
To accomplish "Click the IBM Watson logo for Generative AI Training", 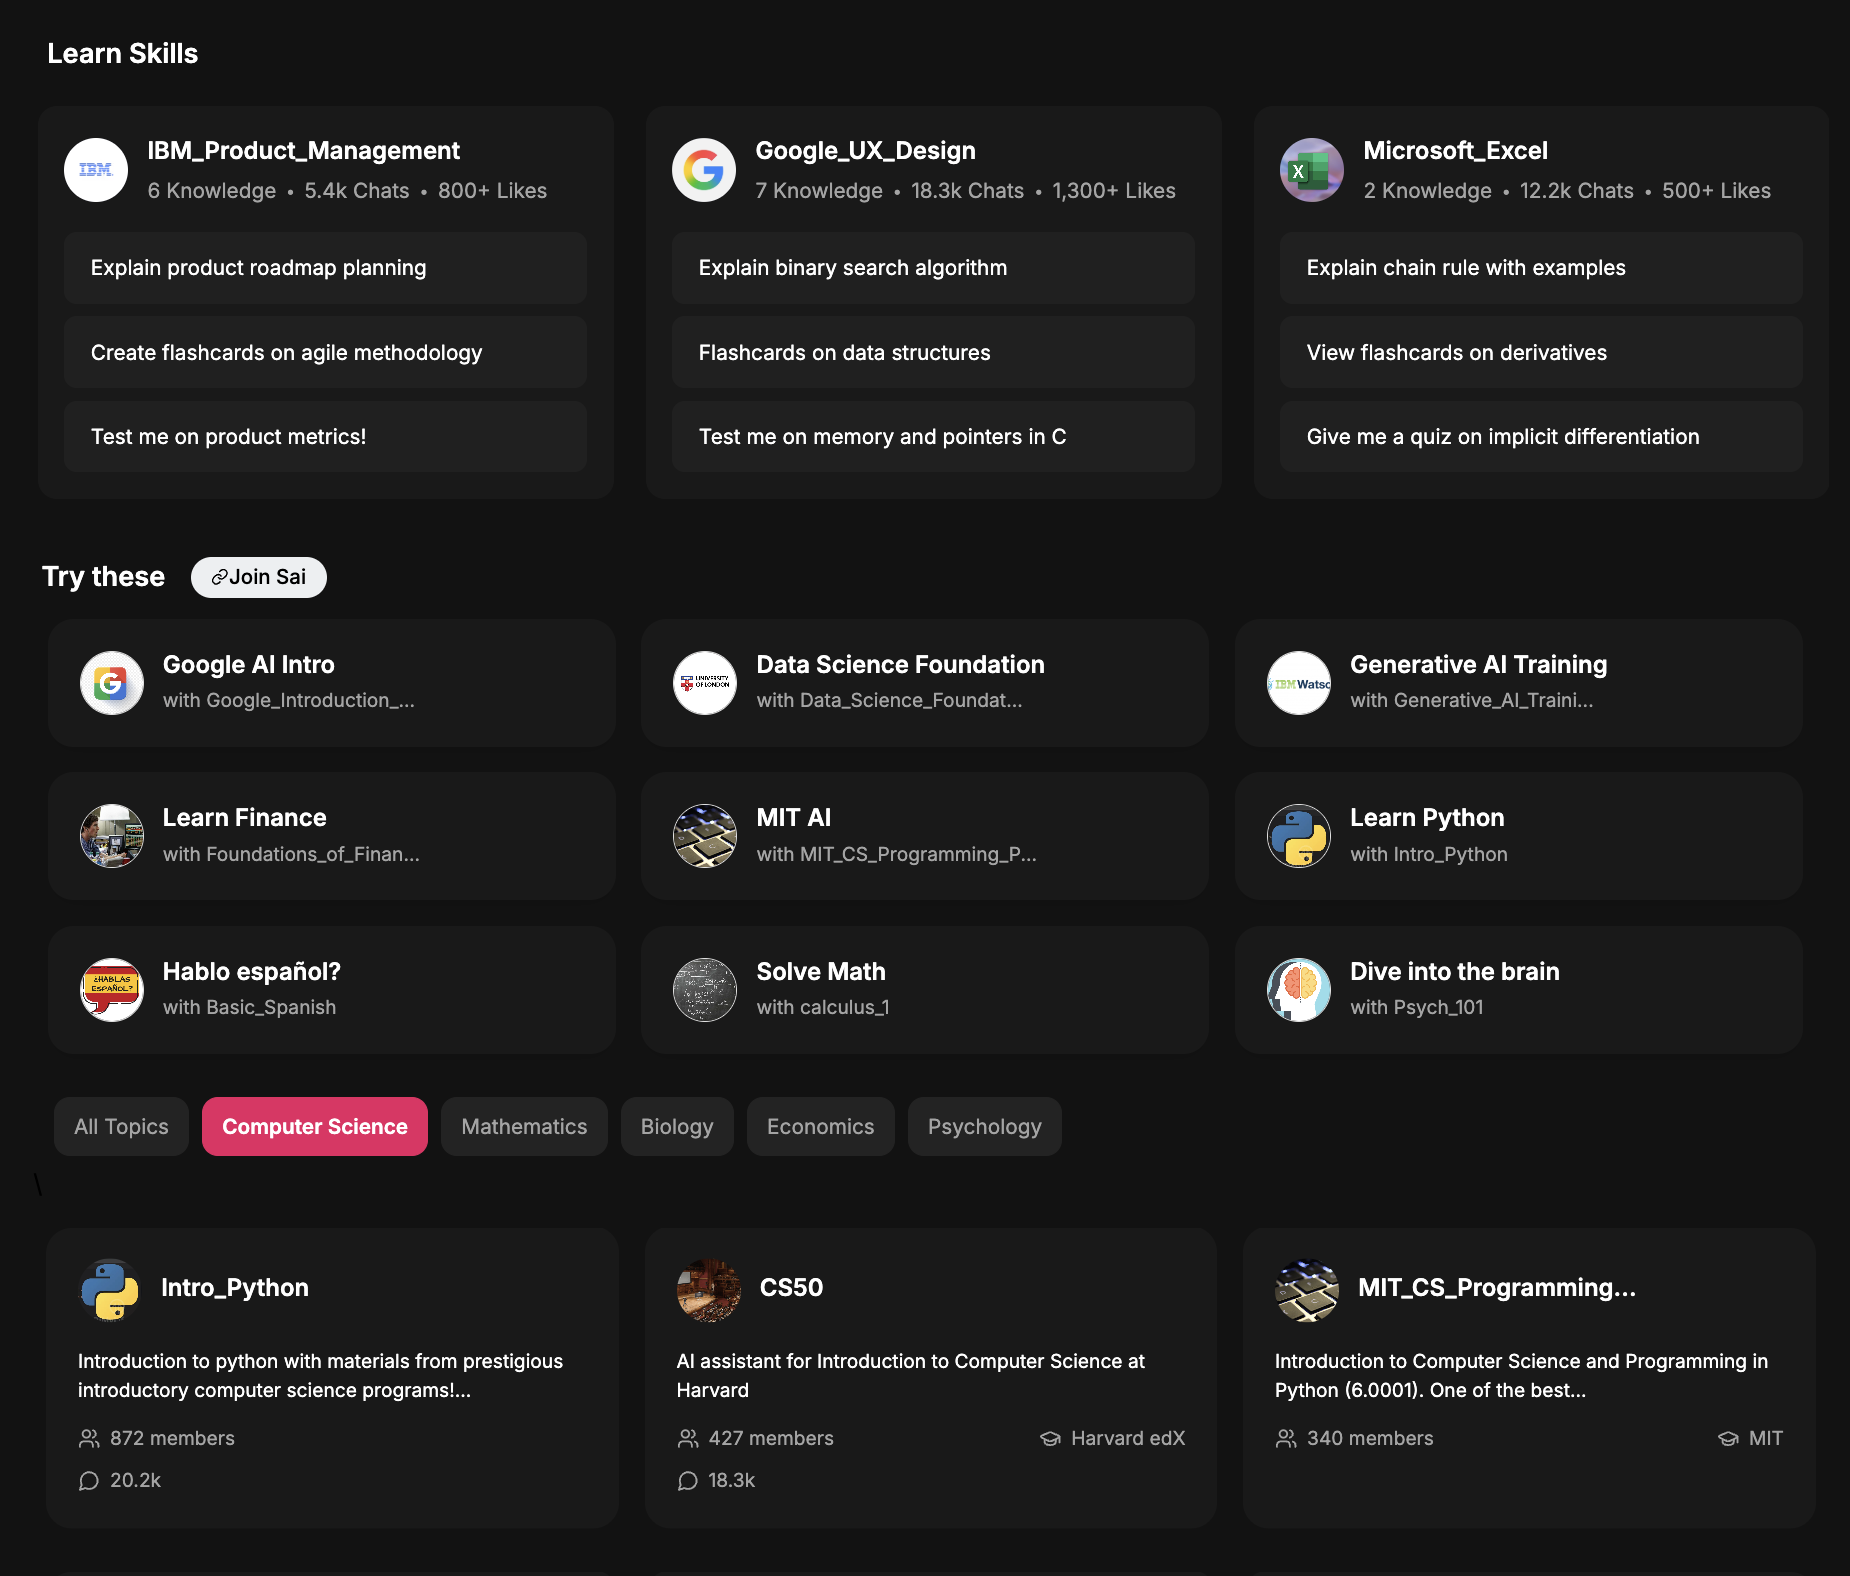I will [1298, 683].
